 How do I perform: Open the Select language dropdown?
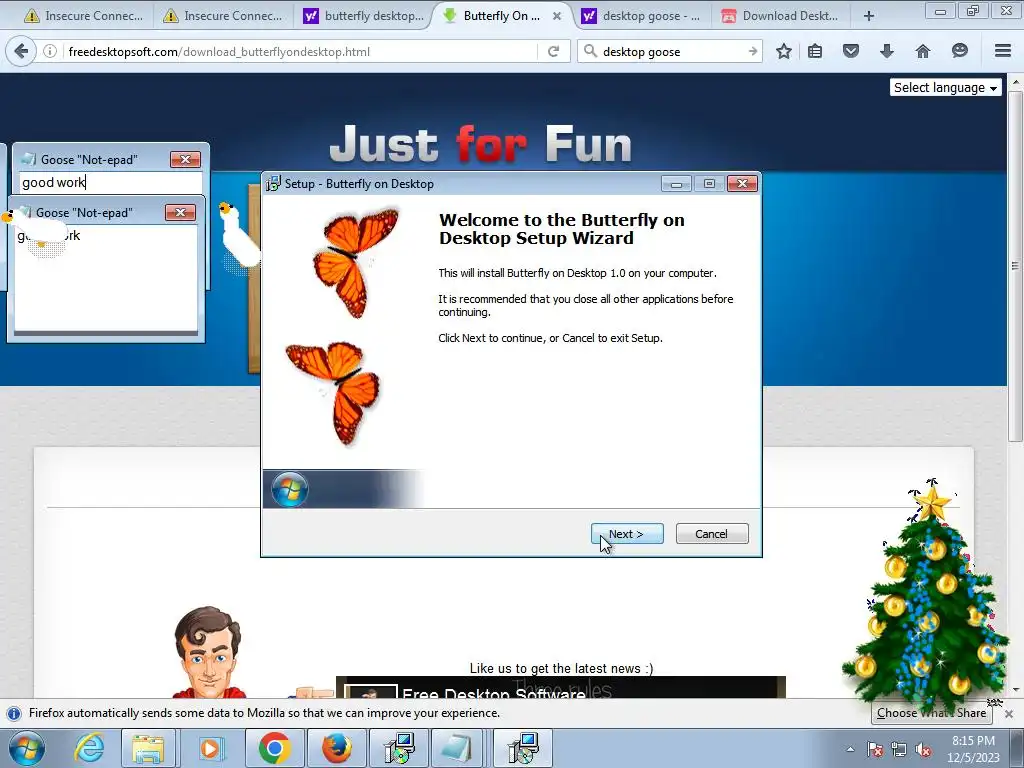pyautogui.click(x=945, y=88)
